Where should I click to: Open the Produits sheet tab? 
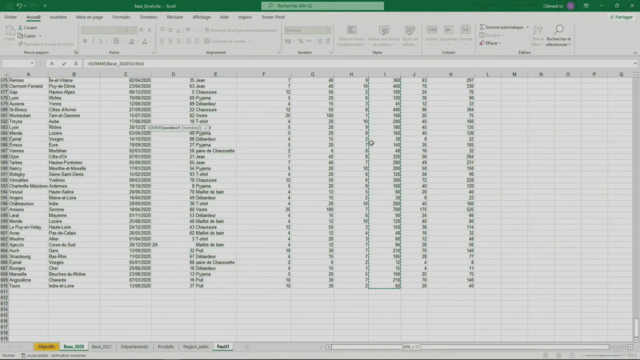(166, 347)
